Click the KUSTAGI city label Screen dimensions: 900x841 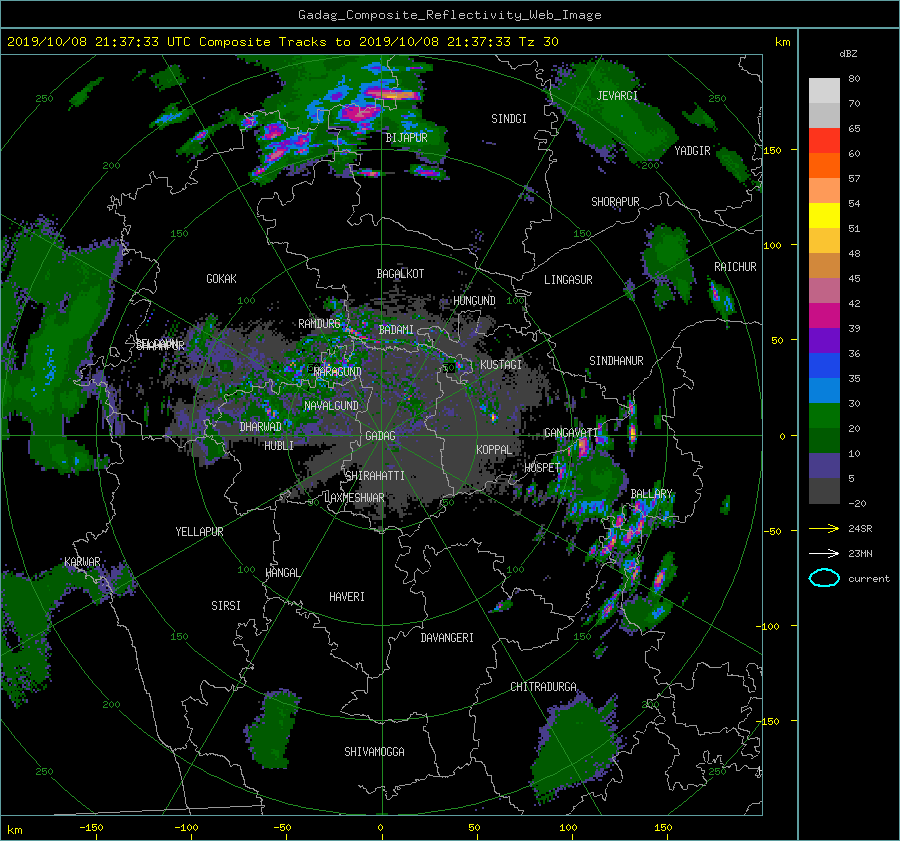(501, 365)
